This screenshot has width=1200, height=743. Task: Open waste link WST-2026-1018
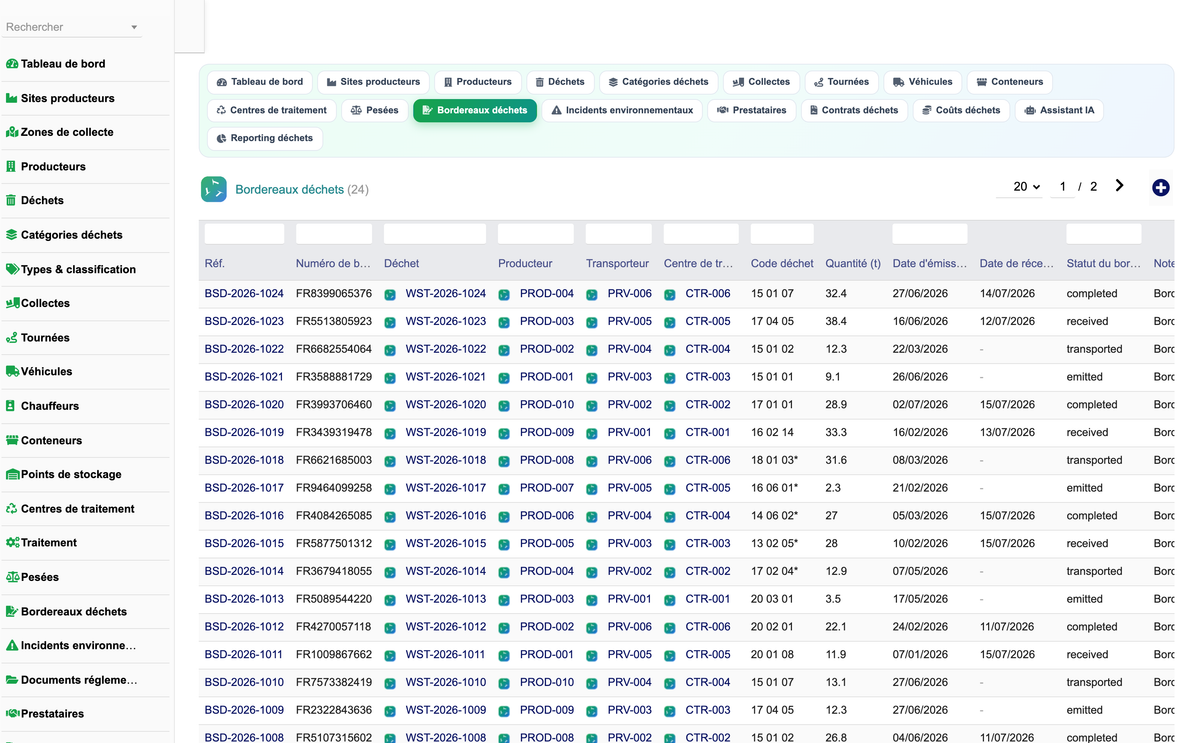click(x=446, y=461)
